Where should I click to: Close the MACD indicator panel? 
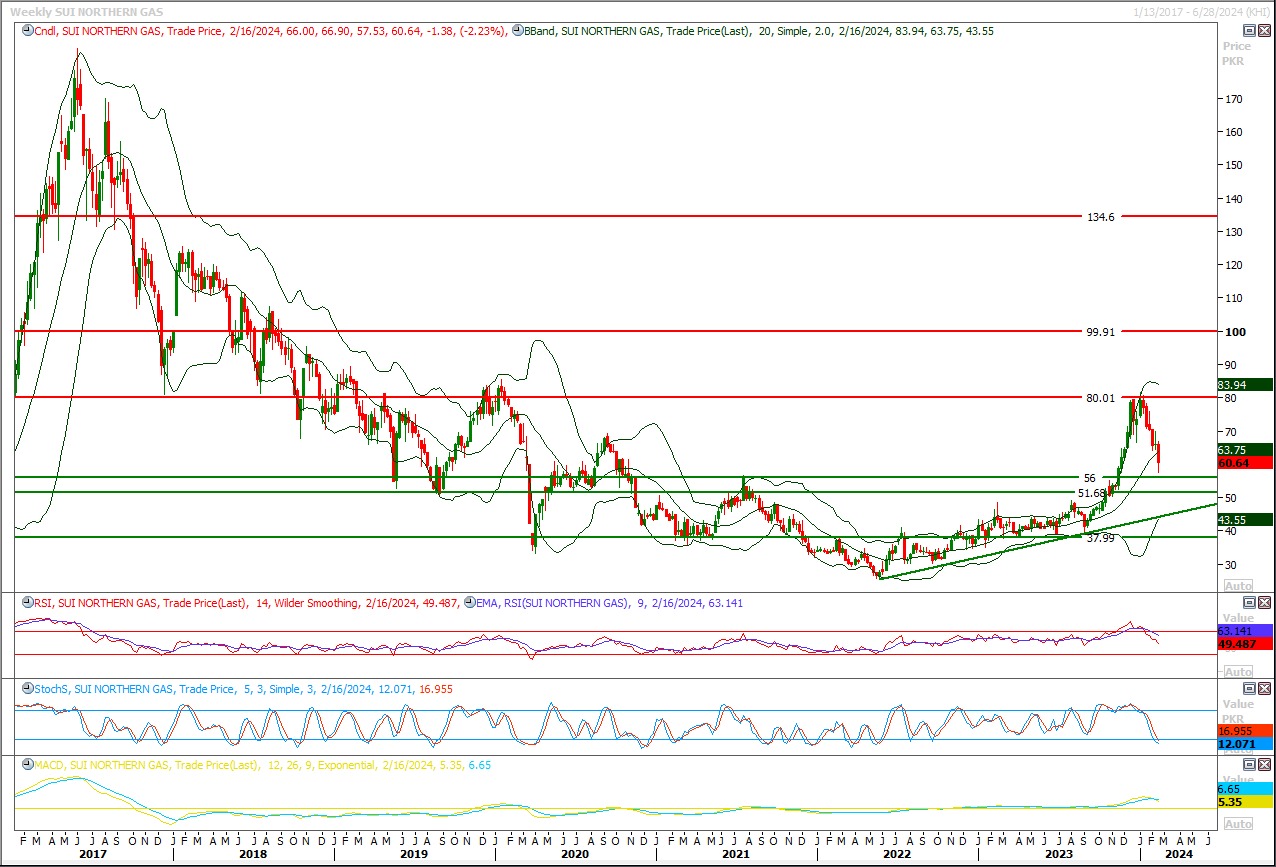point(1265,764)
